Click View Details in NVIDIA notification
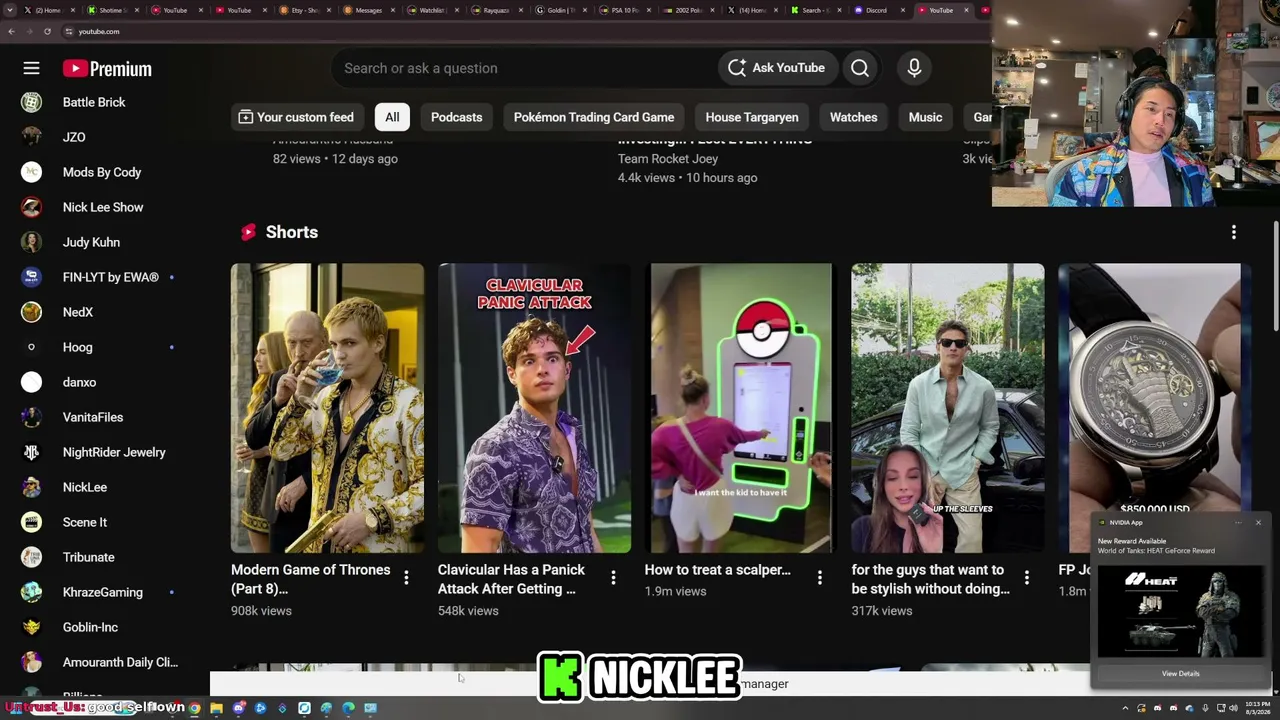The height and width of the screenshot is (720, 1280). (1180, 674)
